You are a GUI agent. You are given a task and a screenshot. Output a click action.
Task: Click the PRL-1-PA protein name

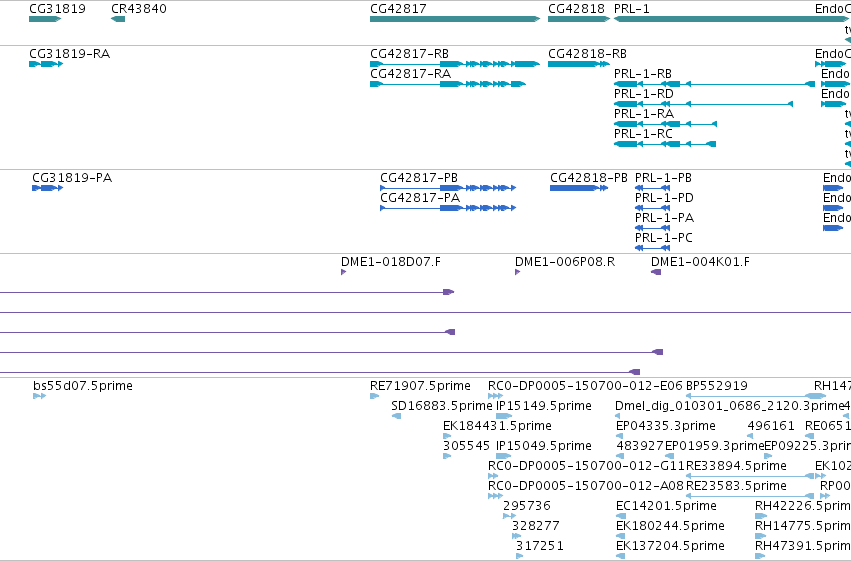pyautogui.click(x=664, y=218)
